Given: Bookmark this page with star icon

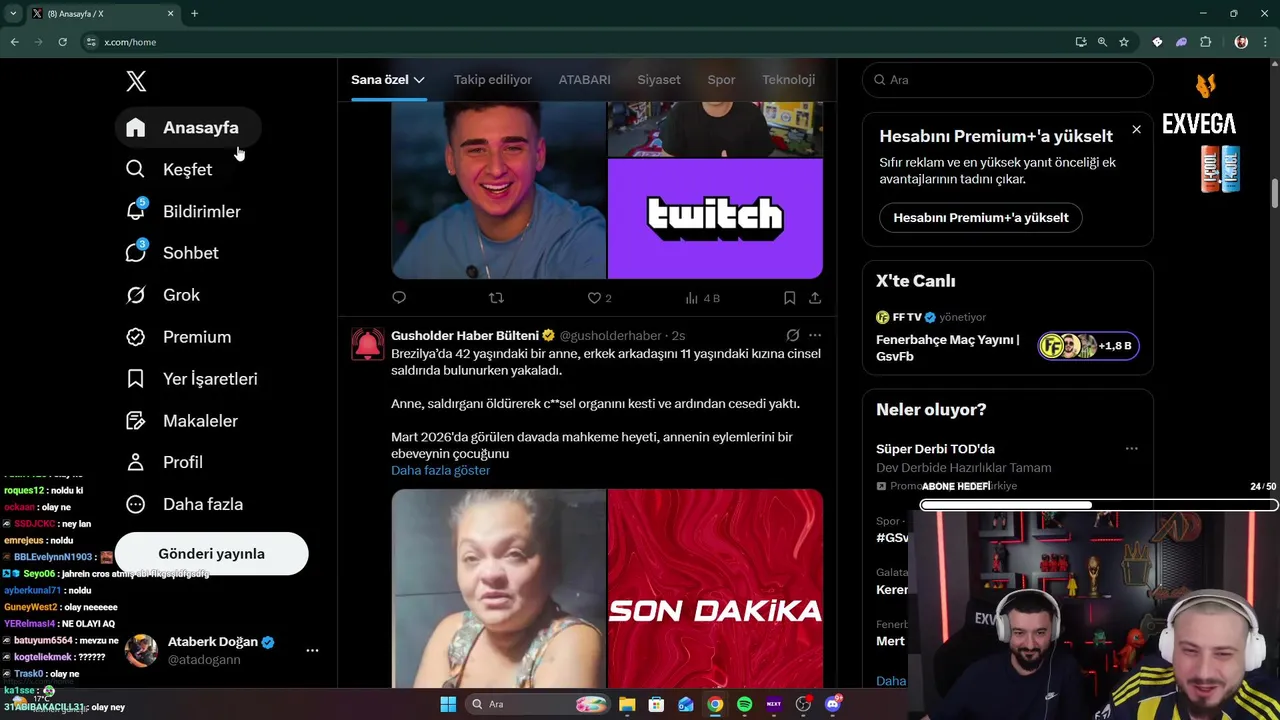Looking at the screenshot, I should tap(1124, 42).
